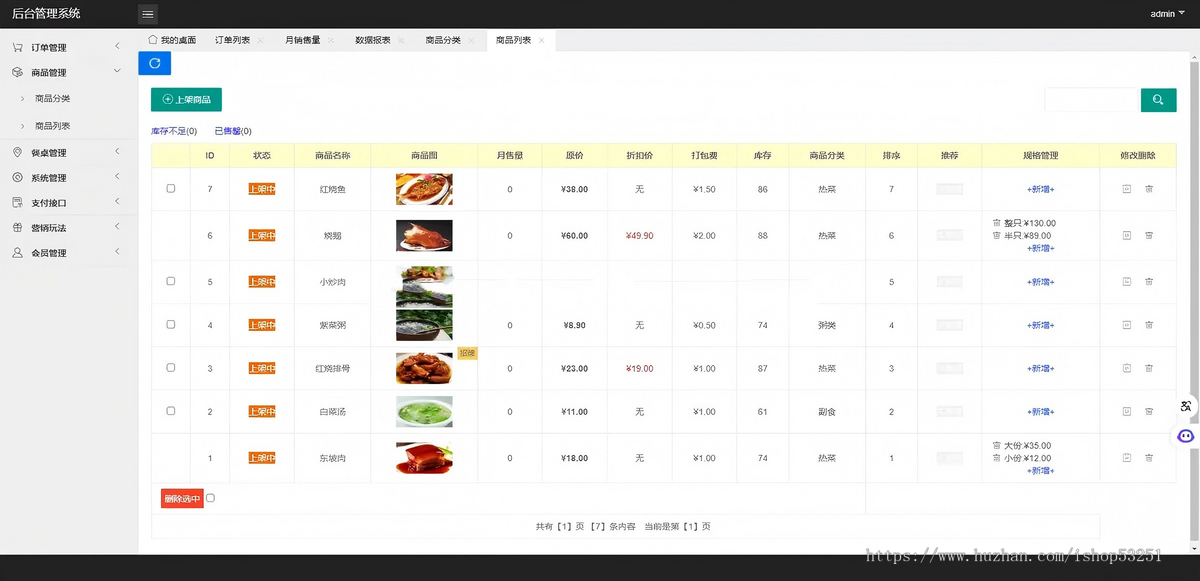
Task: Remove the 小份 ¥12.00 spec via trash icon
Action: 996,458
